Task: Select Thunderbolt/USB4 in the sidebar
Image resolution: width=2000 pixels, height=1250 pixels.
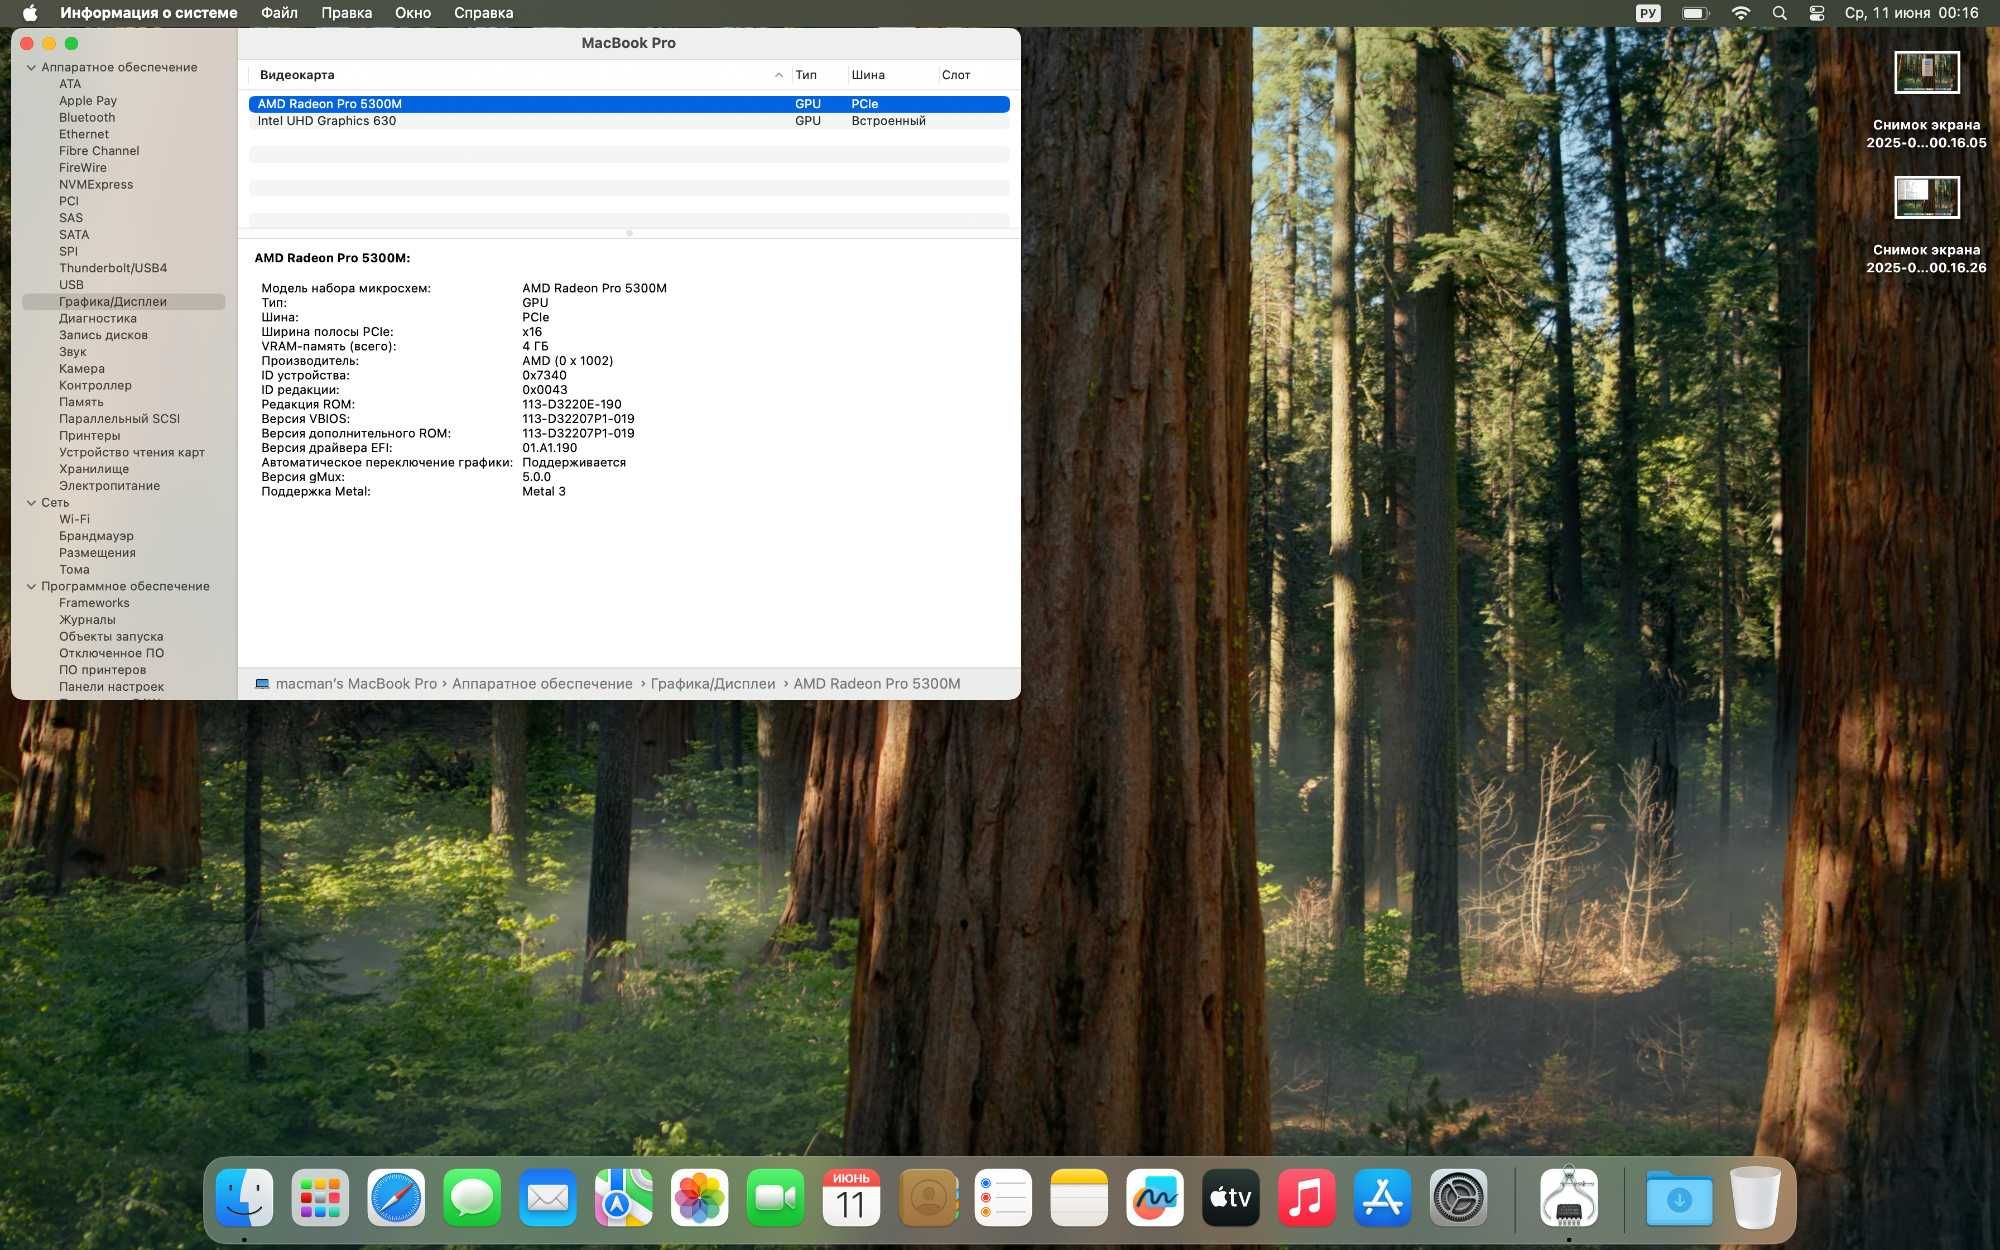Action: point(113,268)
